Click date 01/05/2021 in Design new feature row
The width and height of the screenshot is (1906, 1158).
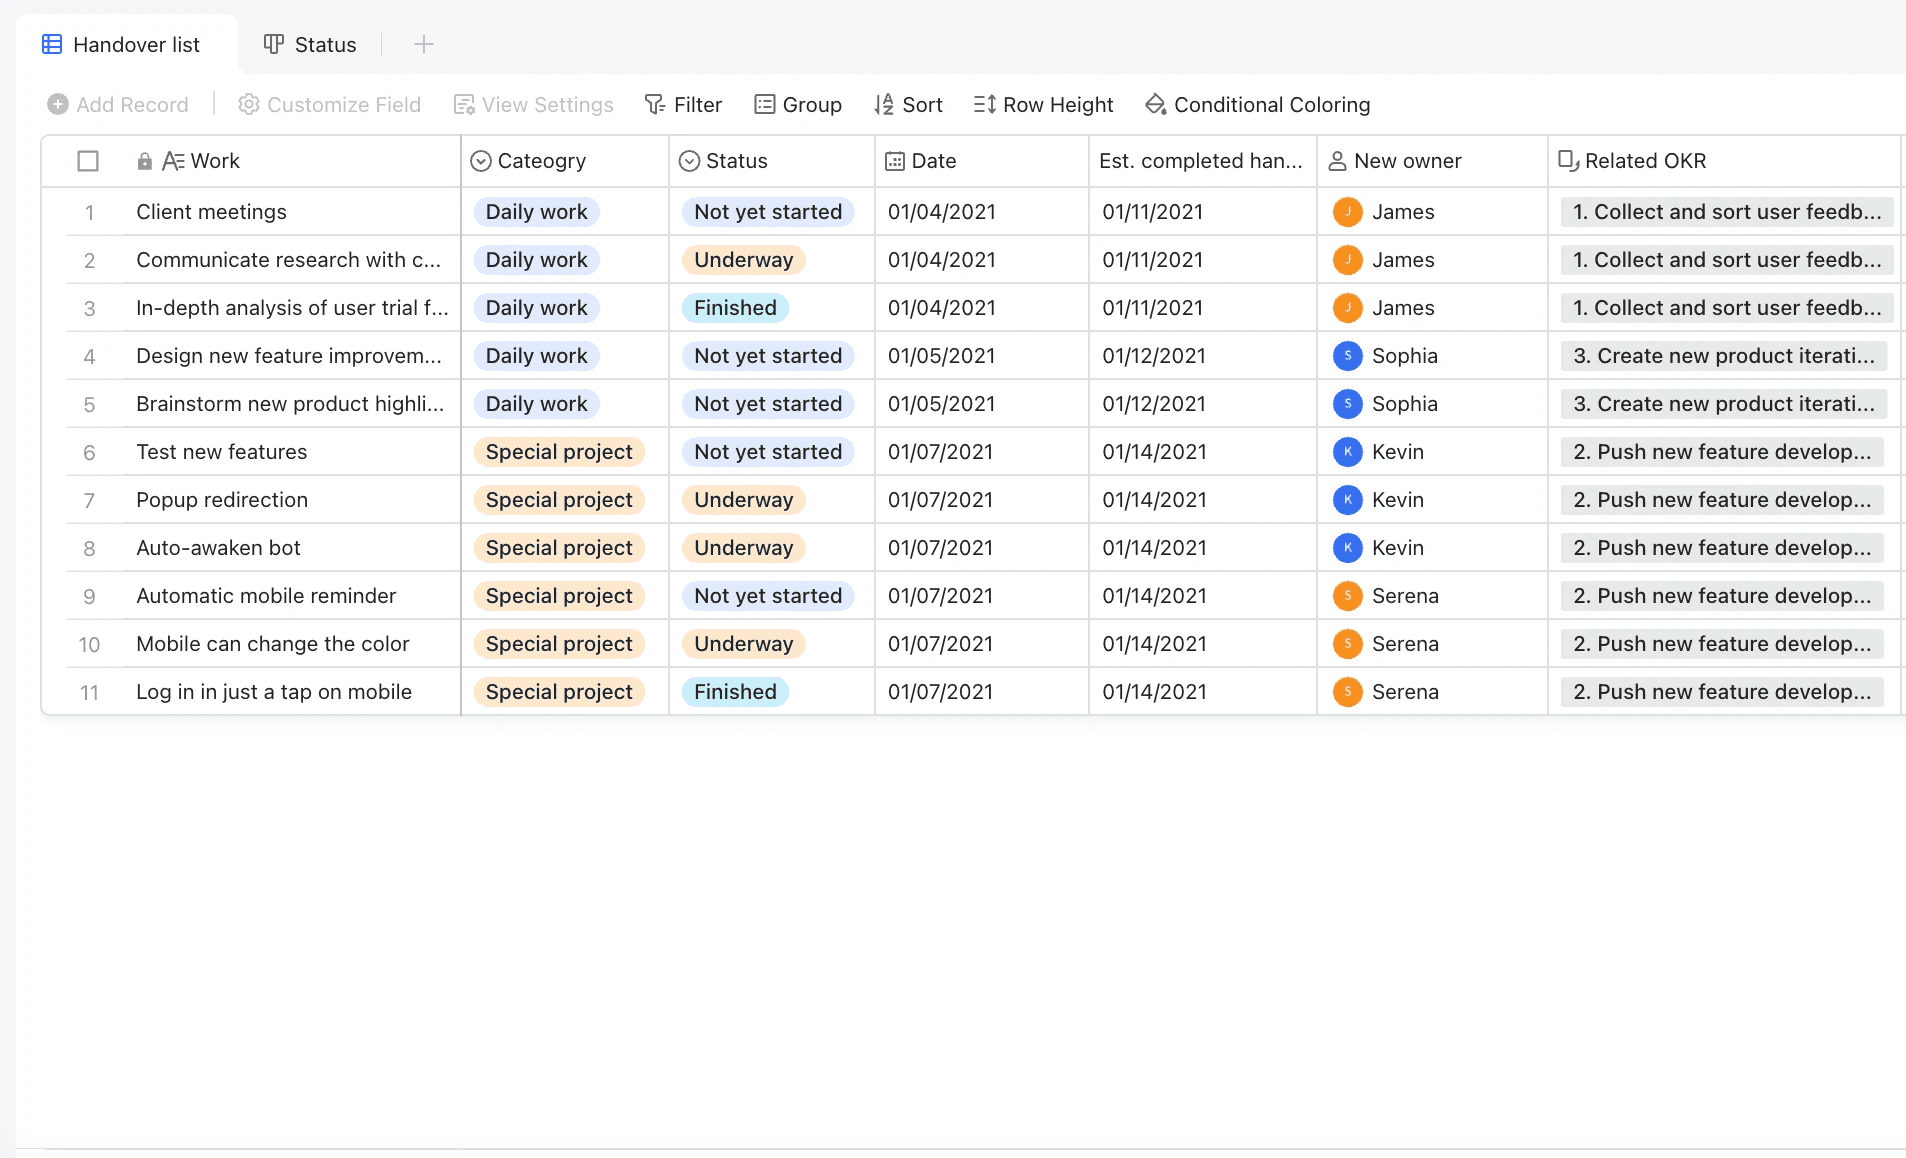point(942,356)
